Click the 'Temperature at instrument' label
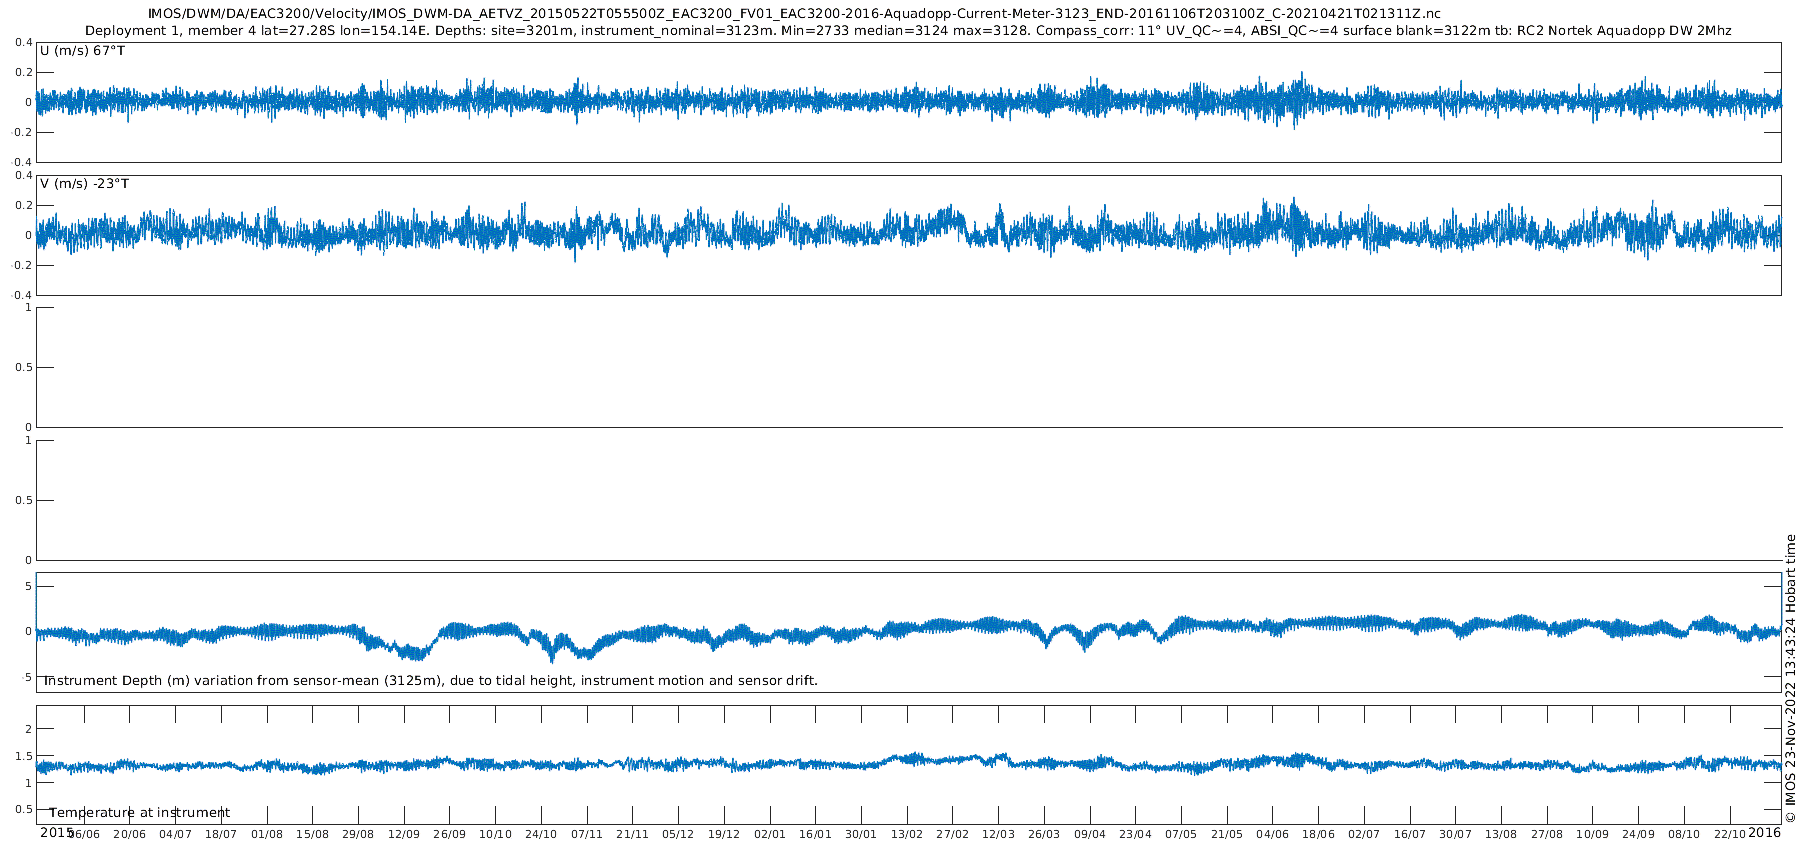Viewport: 1800px width, 850px height. tap(139, 813)
